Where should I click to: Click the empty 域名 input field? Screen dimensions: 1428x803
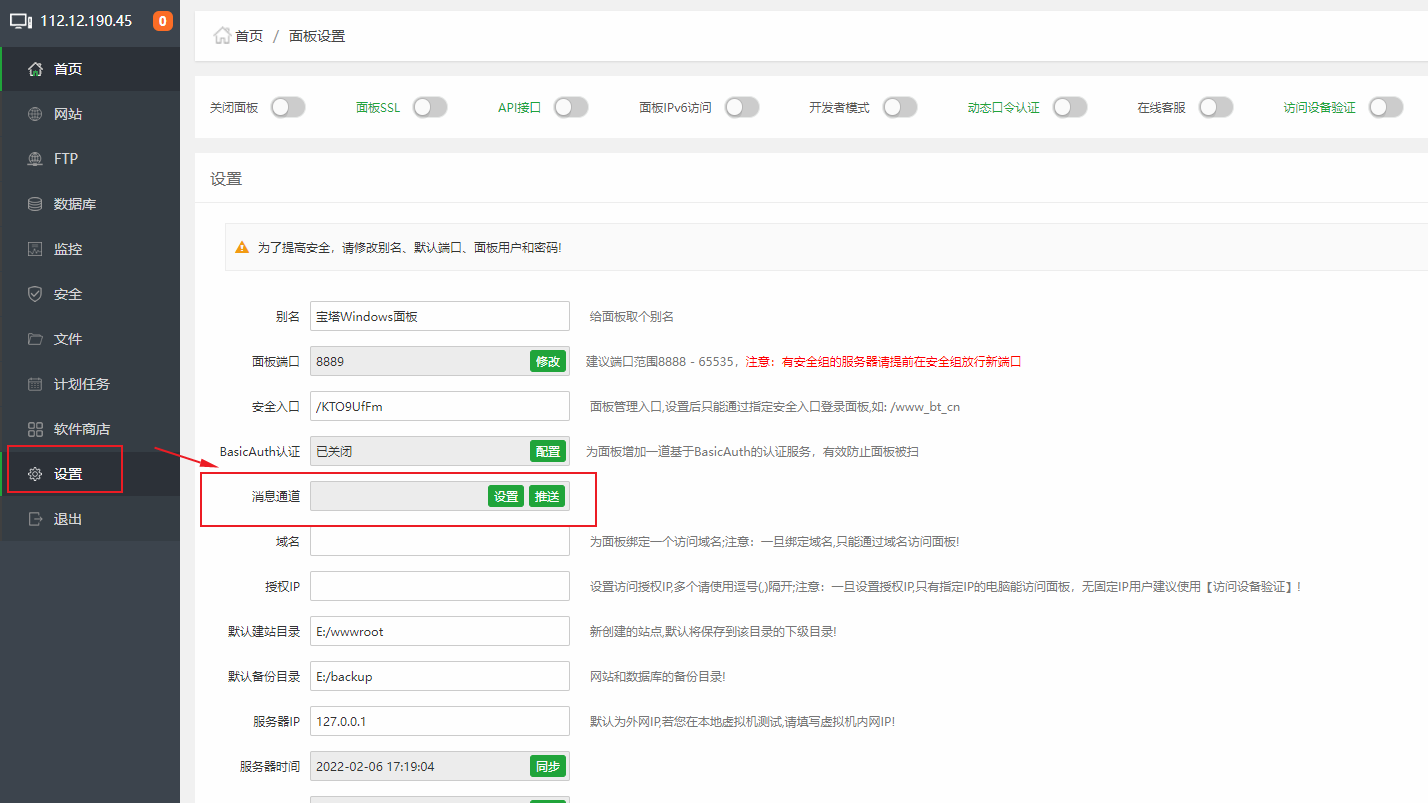point(440,541)
